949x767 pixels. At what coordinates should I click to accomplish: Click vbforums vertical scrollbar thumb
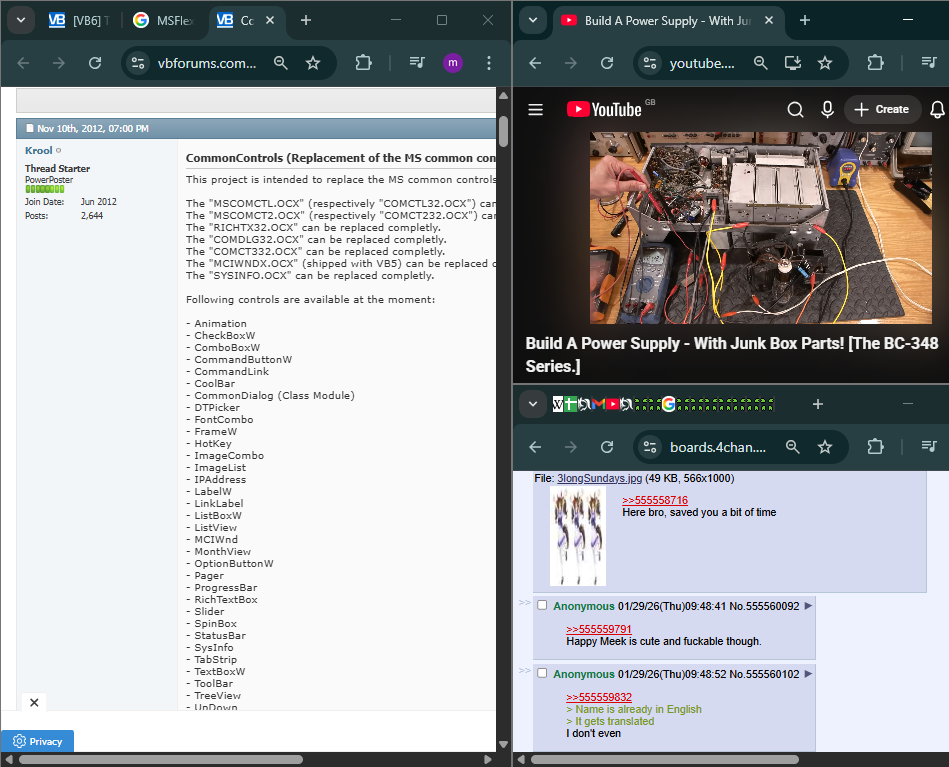click(504, 131)
